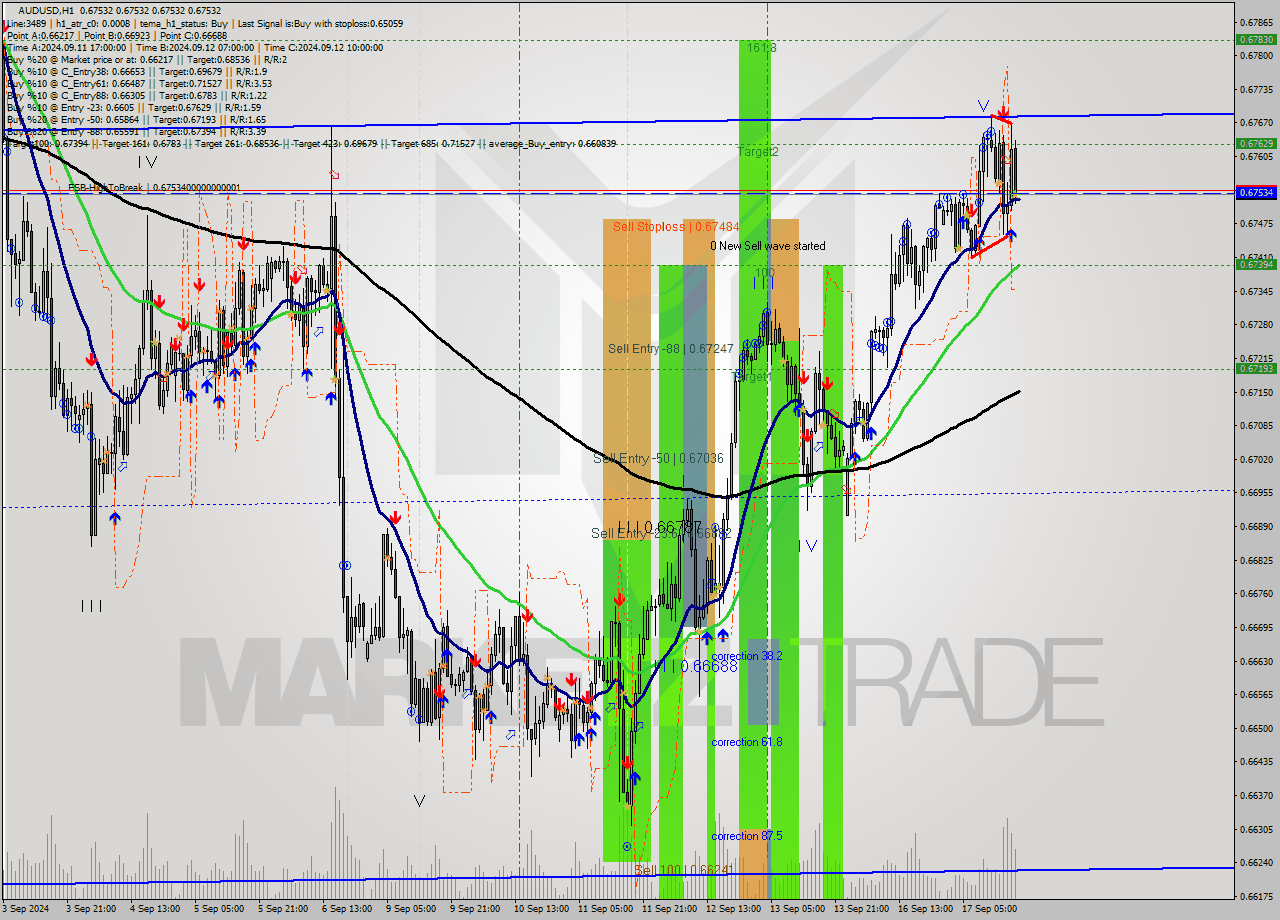Click the '16 Sep 13:00' time axis label
Viewport: 1280px width, 920px height.
coord(925,909)
